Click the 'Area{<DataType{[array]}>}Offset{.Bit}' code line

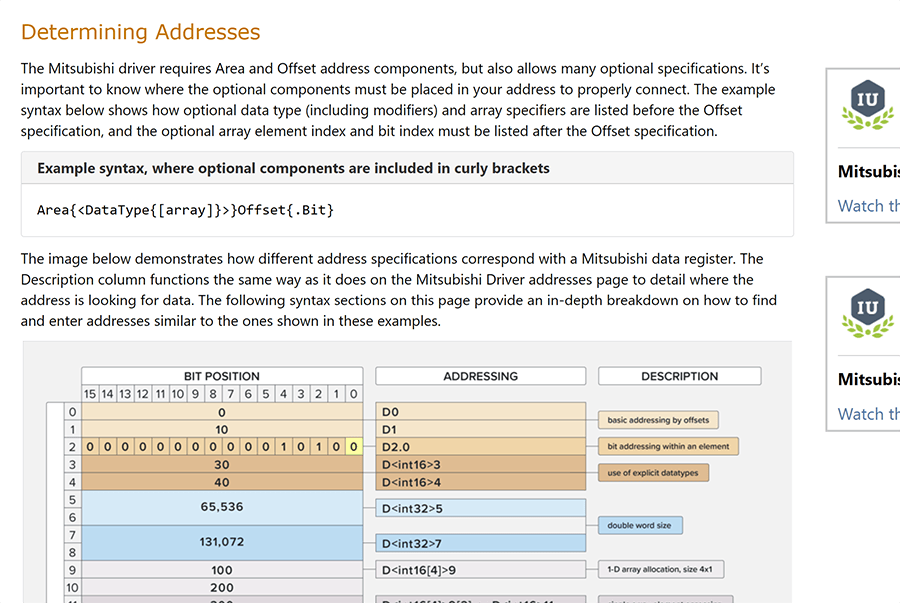click(185, 210)
